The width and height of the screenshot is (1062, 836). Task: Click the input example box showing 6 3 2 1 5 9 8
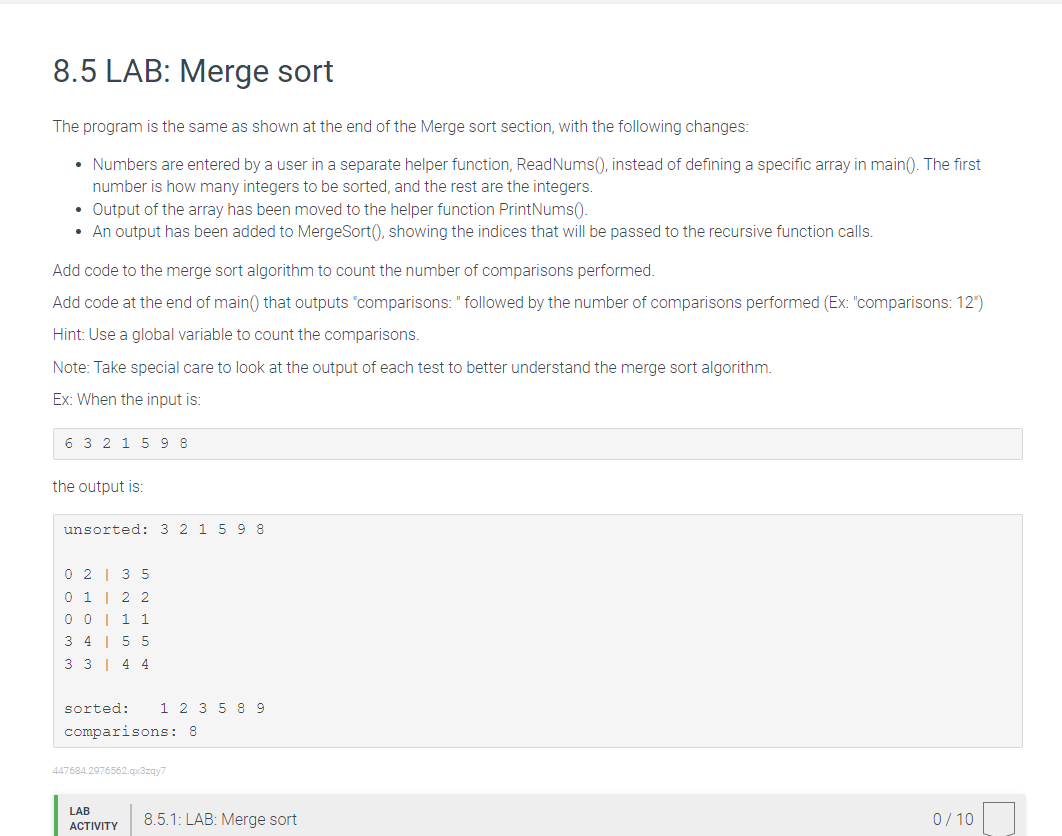coord(537,443)
